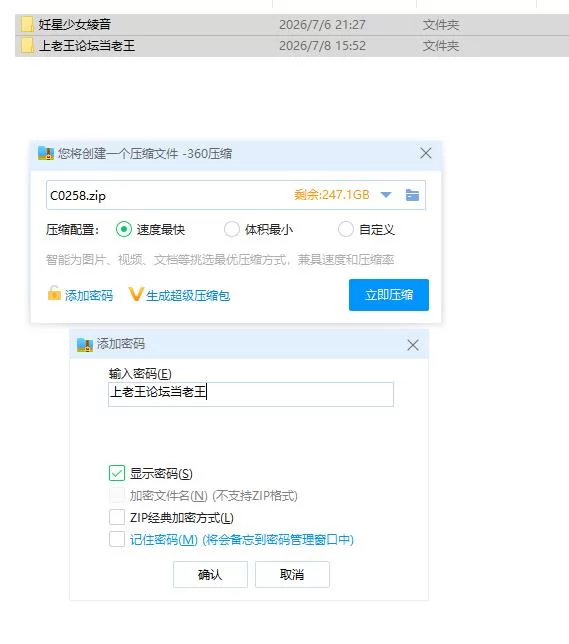Select the 妊星少女绫音 folder icon
Image resolution: width=569 pixels, height=644 pixels.
pos(27,25)
